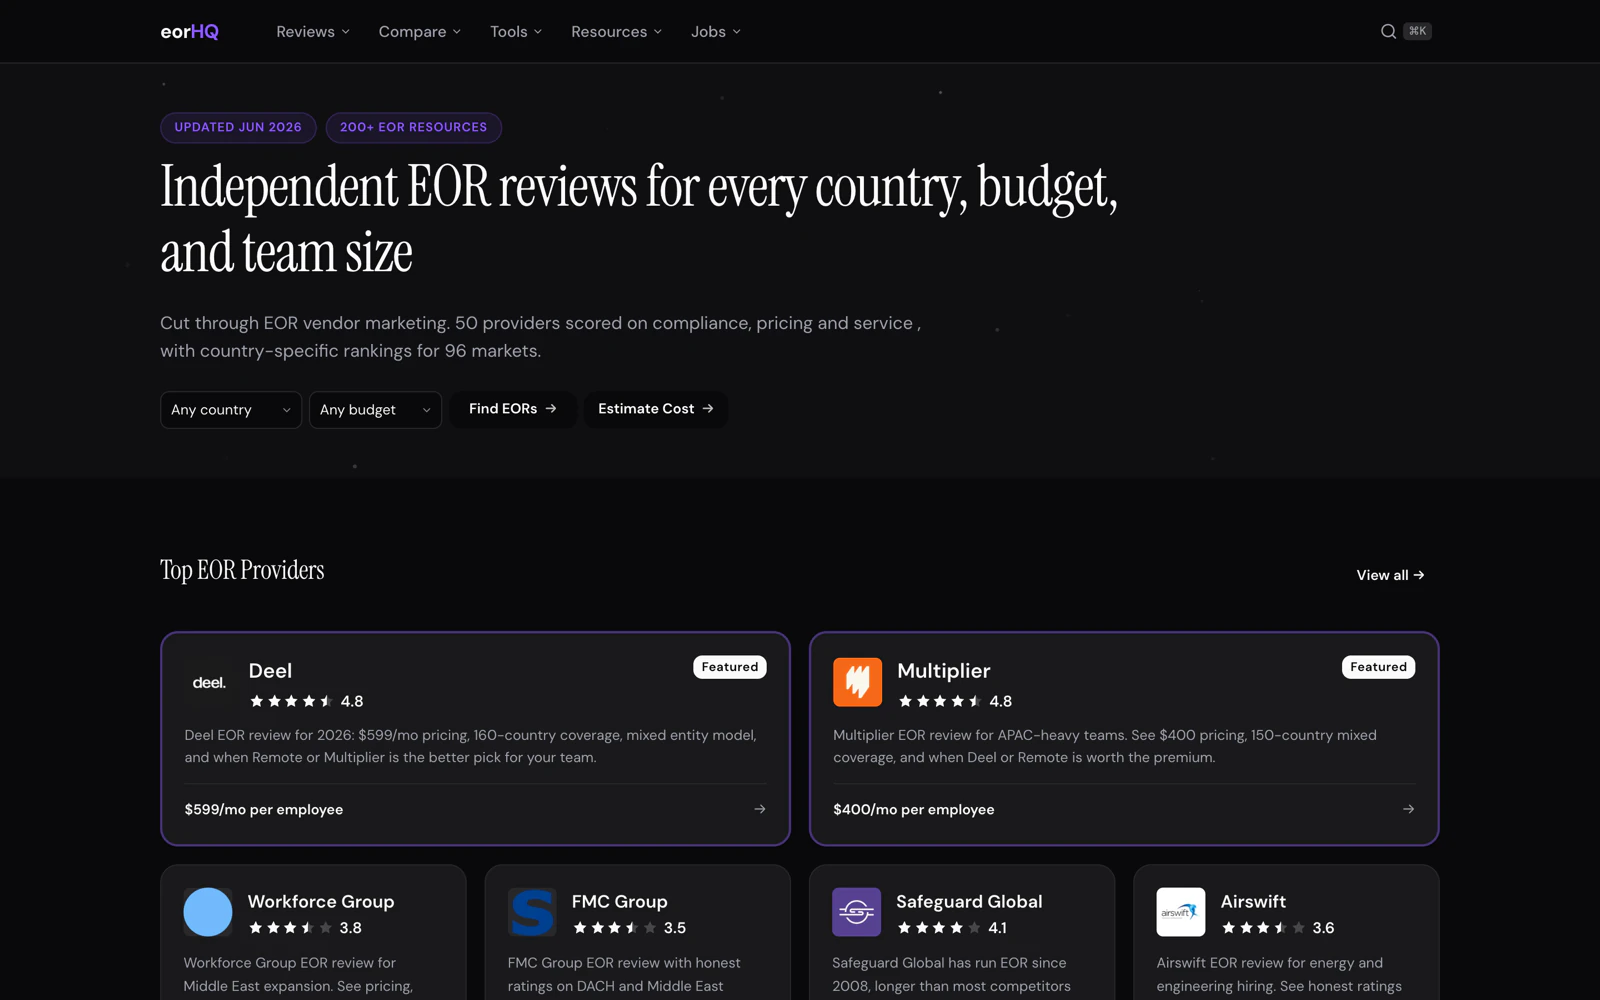Click the Multiplier orange logo
This screenshot has width=1600, height=1000.
(x=858, y=682)
